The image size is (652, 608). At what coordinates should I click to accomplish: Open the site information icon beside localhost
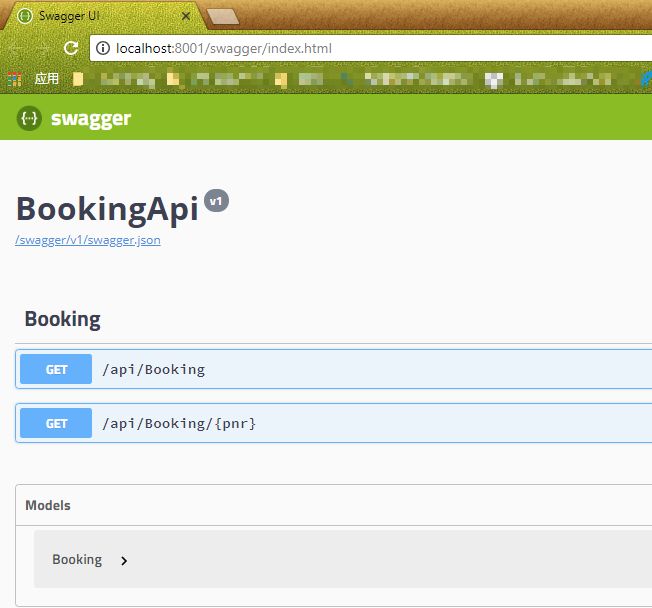click(103, 48)
